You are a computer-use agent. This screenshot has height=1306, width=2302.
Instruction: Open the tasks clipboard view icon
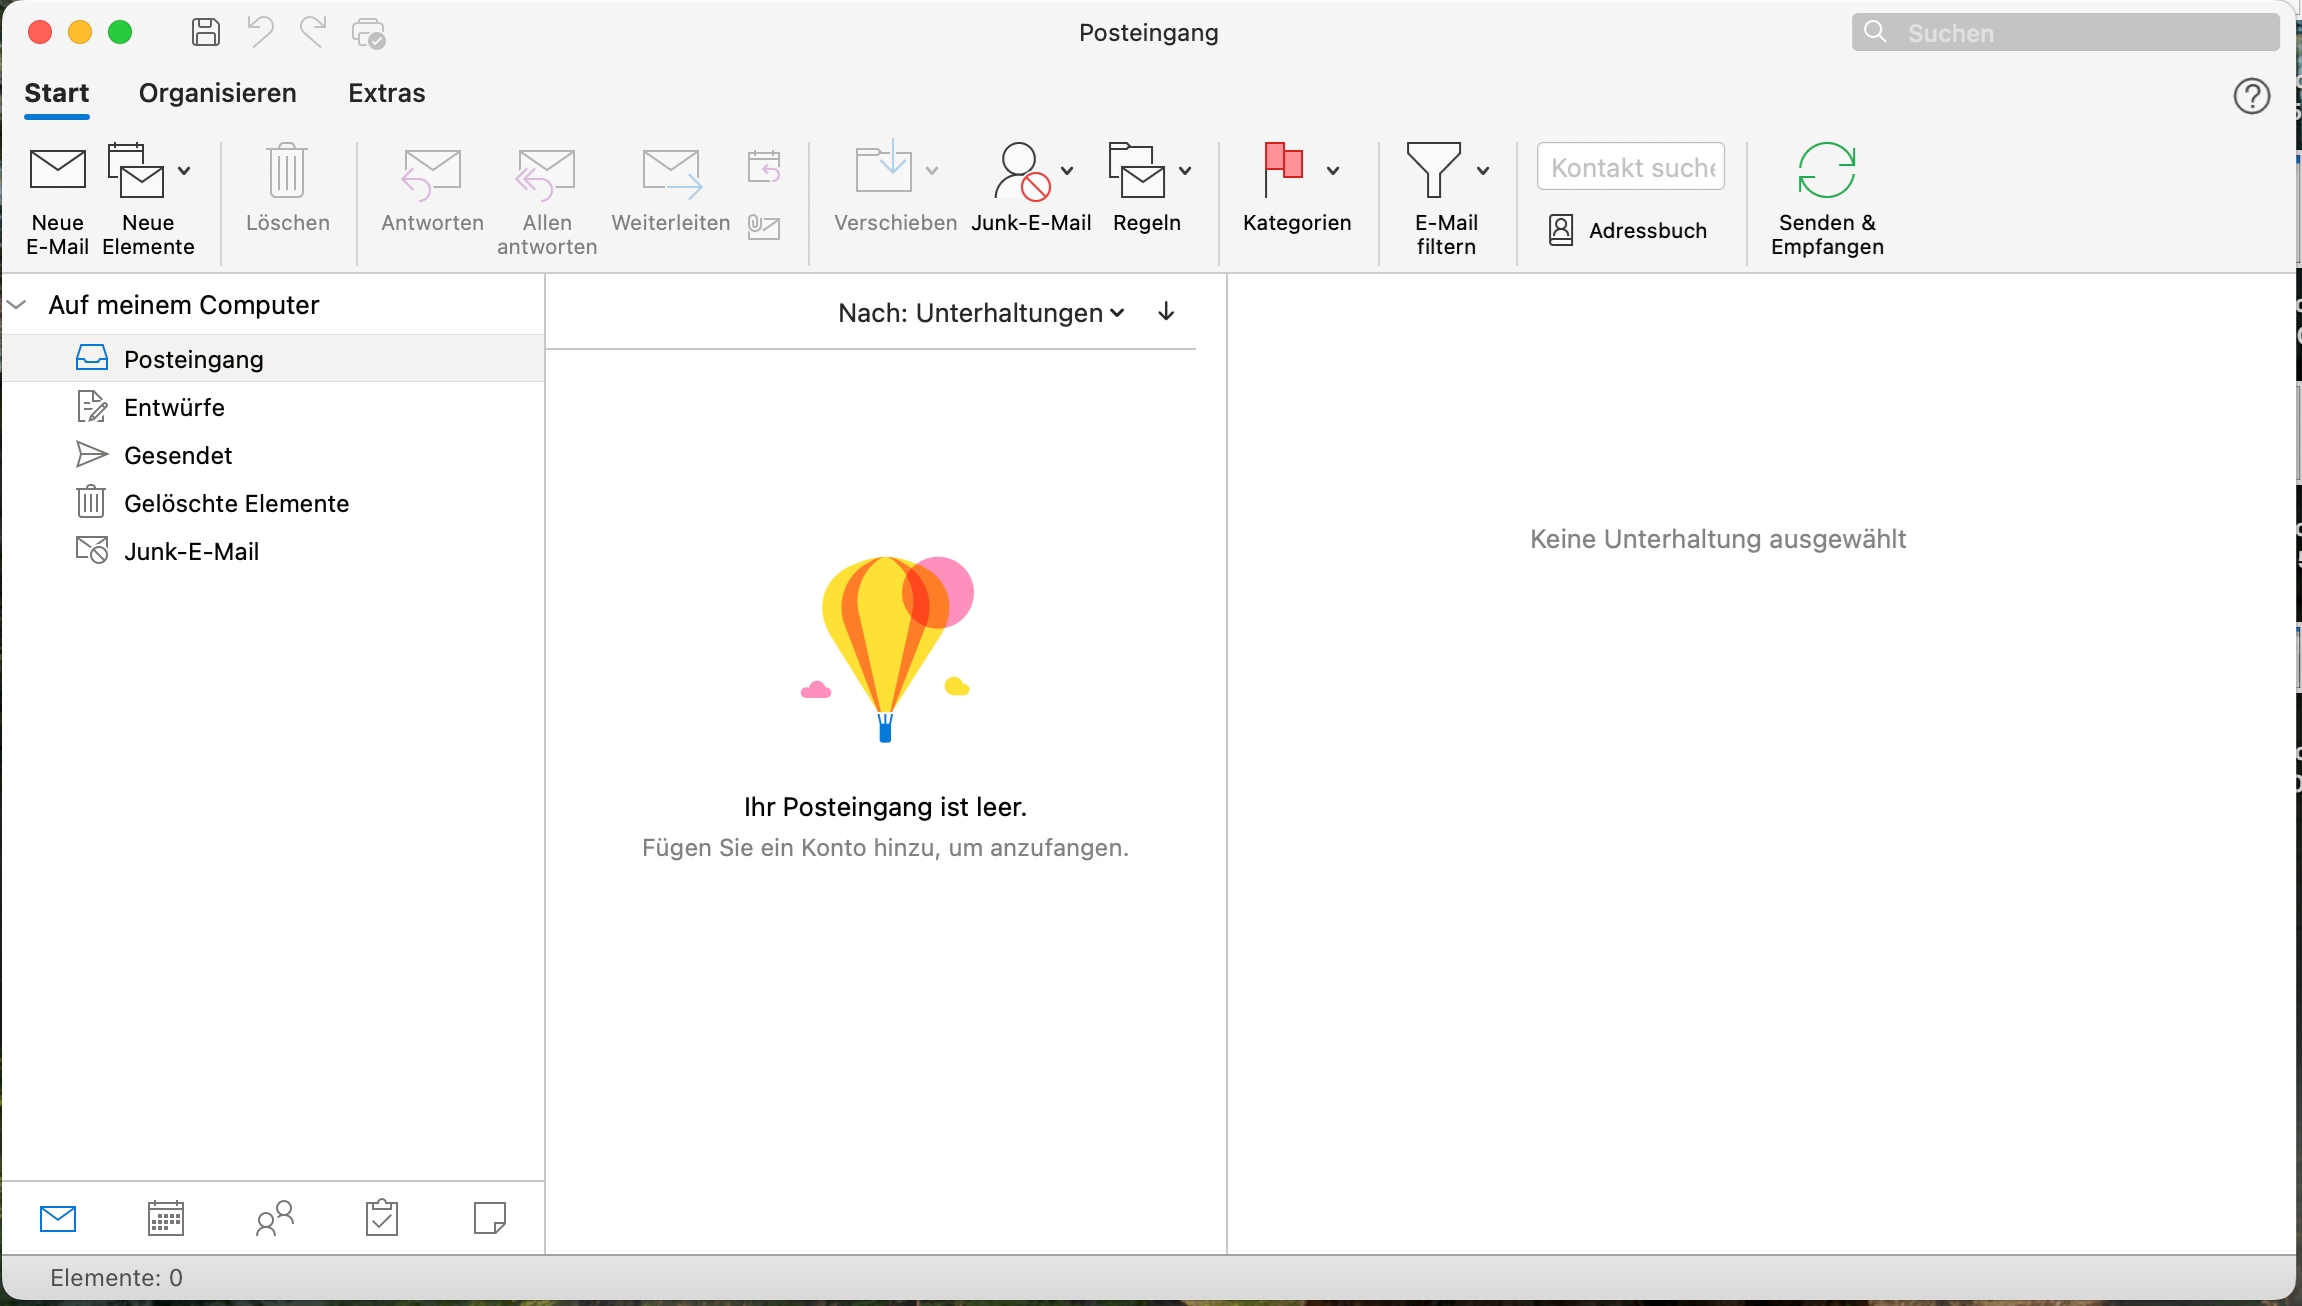382,1218
